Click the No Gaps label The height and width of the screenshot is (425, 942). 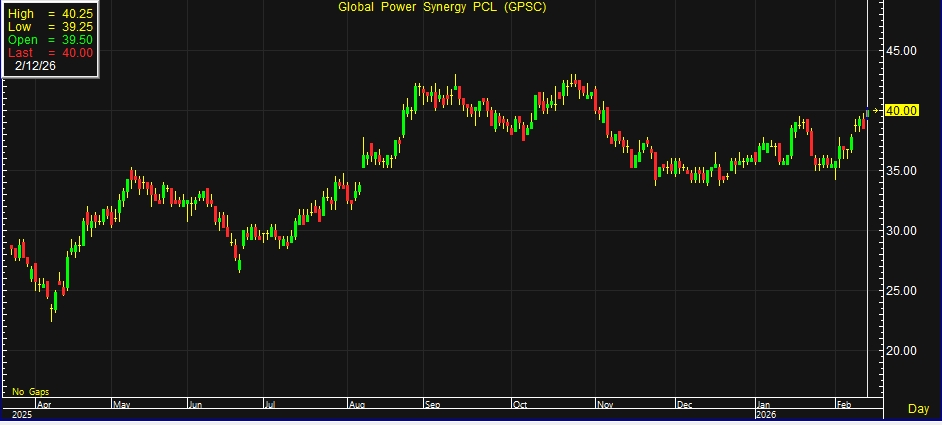pyautogui.click(x=31, y=391)
